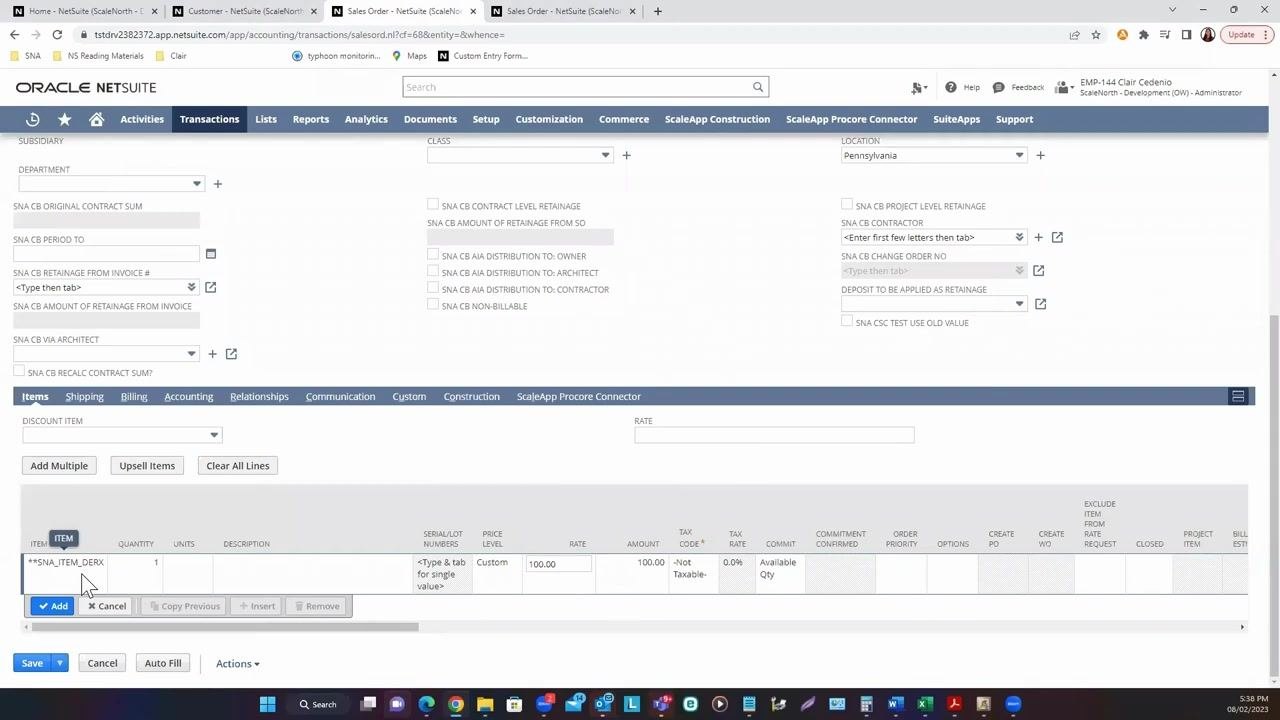
Task: Open the Save button dropdown arrow
Action: [x=60, y=663]
